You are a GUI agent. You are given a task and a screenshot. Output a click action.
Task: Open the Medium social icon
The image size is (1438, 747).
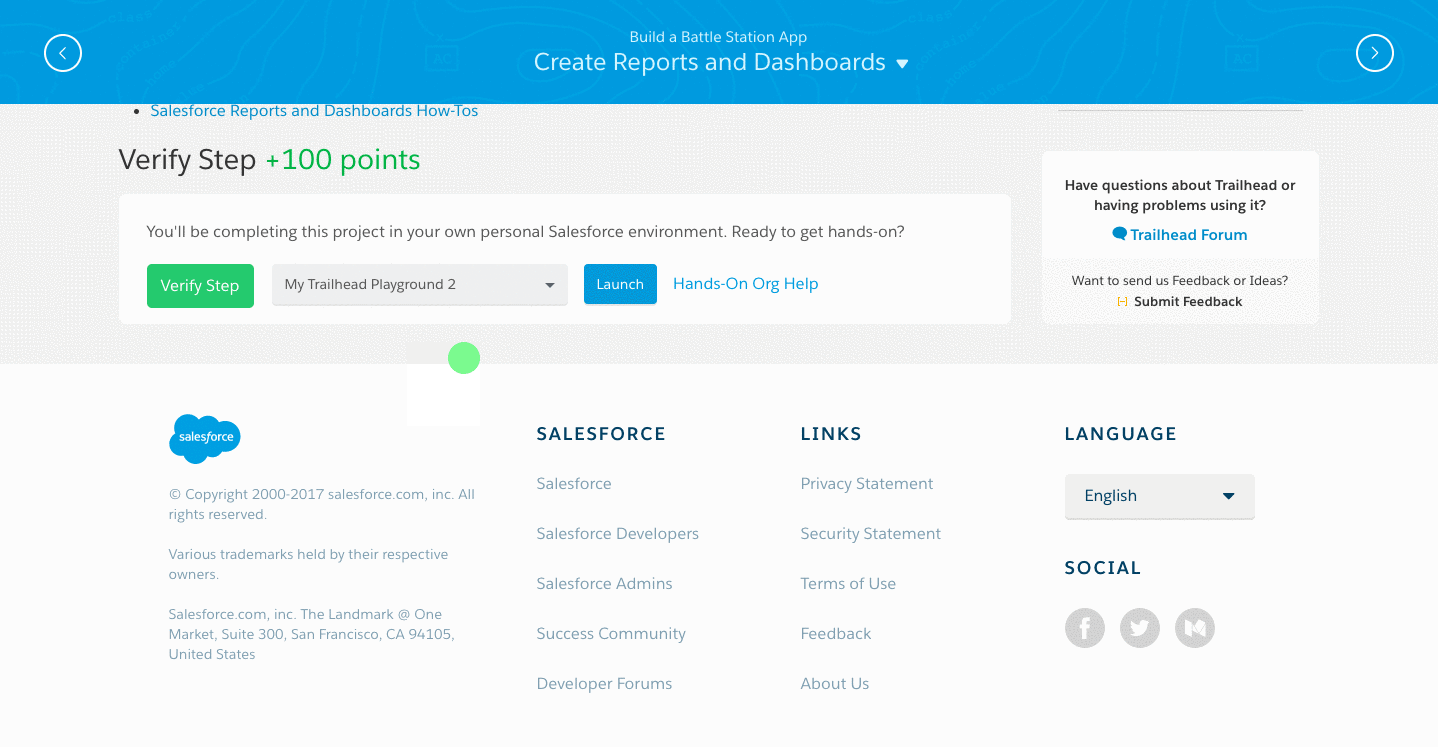pyautogui.click(x=1195, y=628)
